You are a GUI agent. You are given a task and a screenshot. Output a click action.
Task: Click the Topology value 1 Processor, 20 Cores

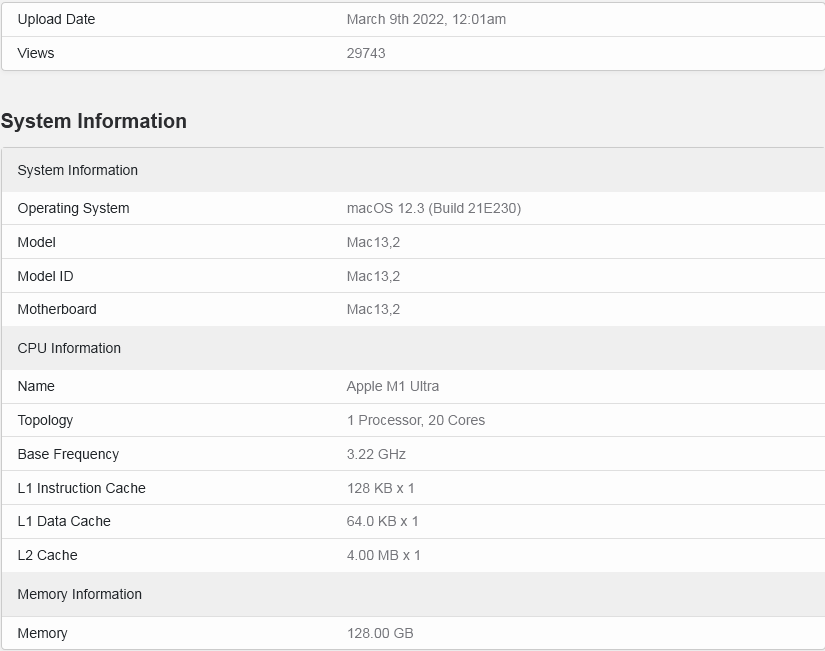tap(416, 420)
